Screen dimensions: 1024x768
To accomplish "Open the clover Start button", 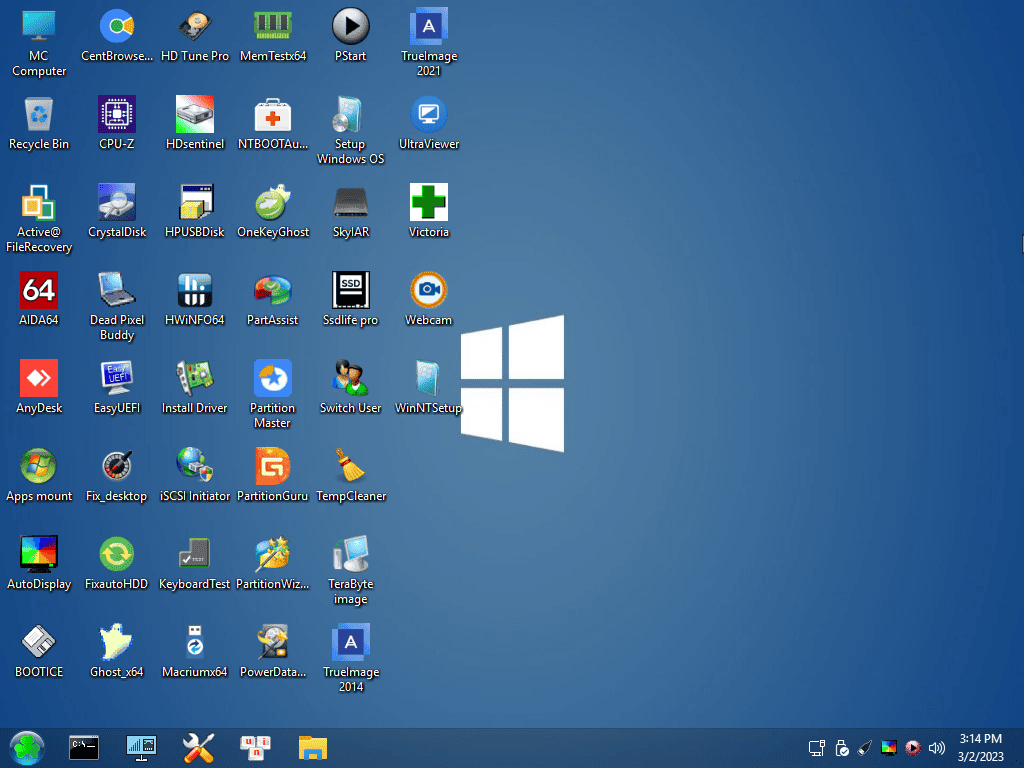I will (x=27, y=748).
